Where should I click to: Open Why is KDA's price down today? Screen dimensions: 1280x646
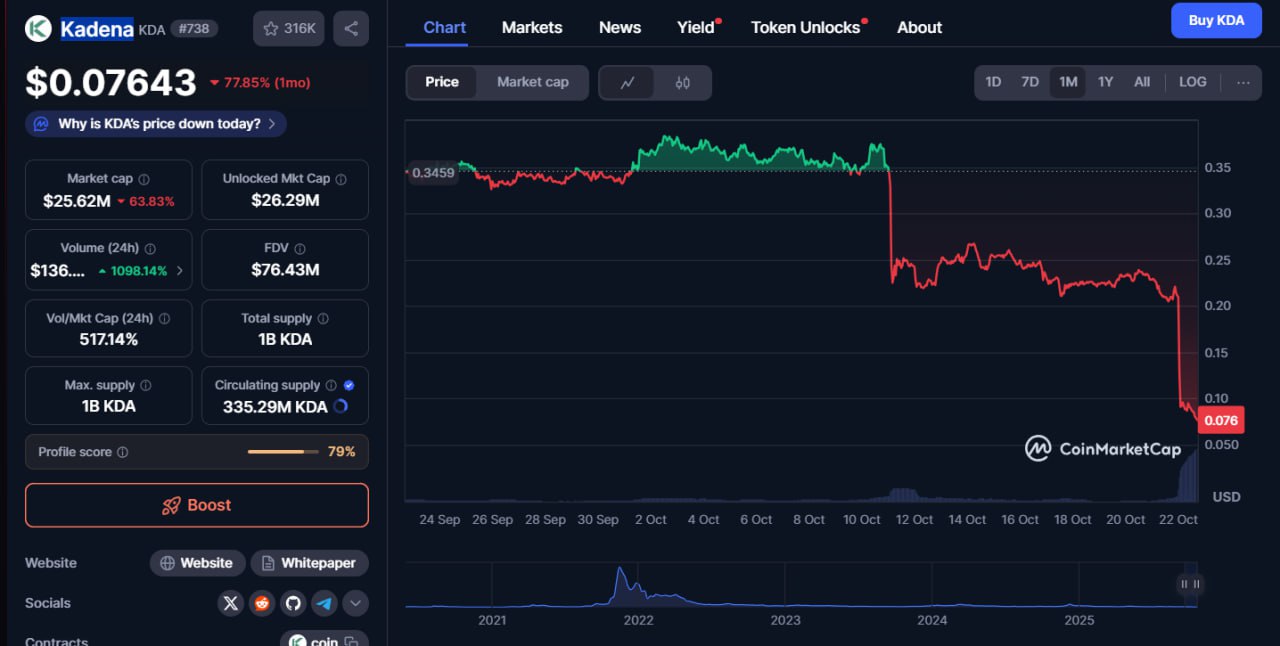click(x=157, y=124)
